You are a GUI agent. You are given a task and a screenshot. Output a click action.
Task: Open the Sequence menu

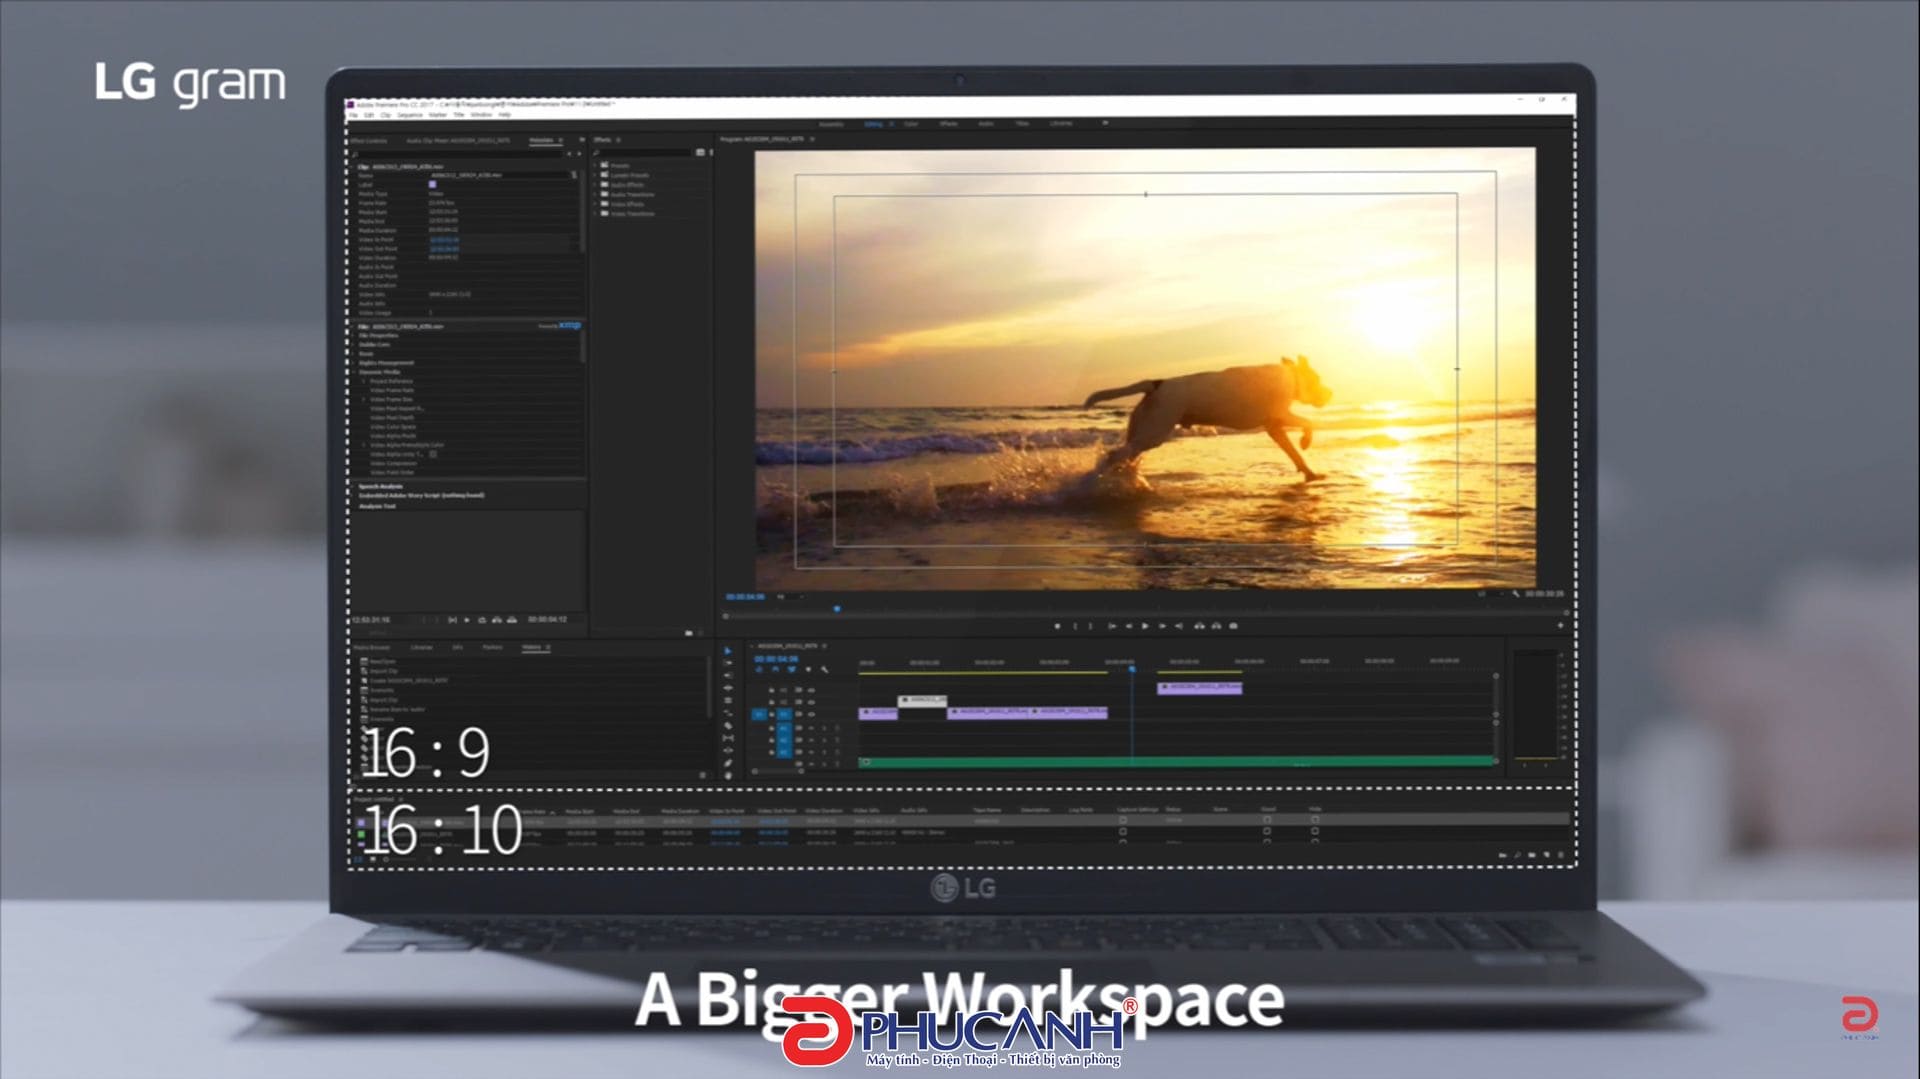pyautogui.click(x=410, y=115)
